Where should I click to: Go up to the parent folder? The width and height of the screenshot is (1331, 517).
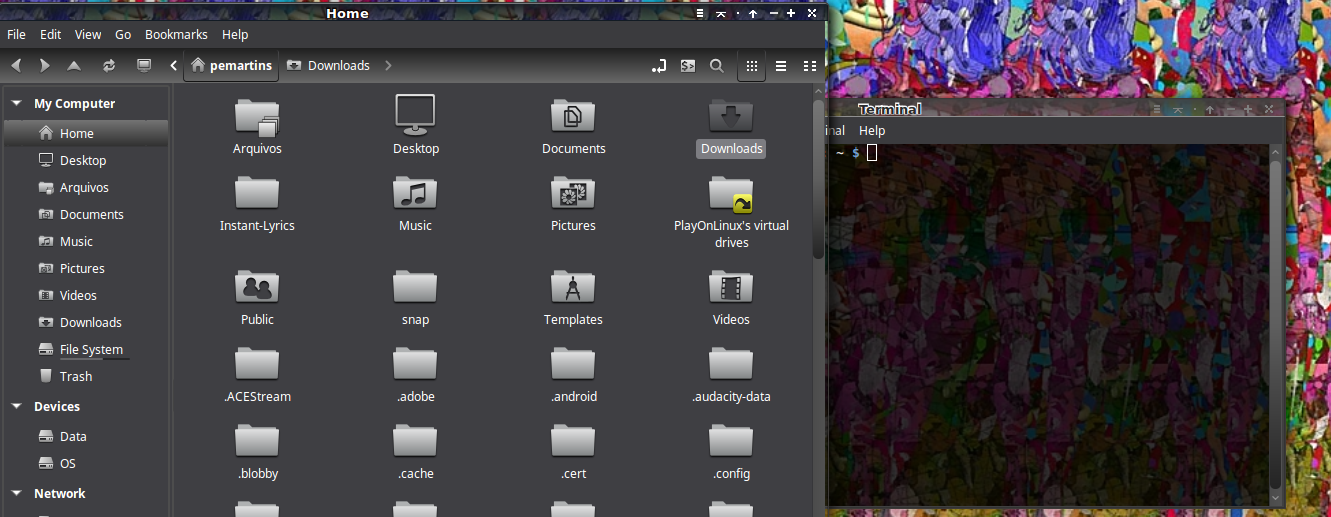point(74,66)
